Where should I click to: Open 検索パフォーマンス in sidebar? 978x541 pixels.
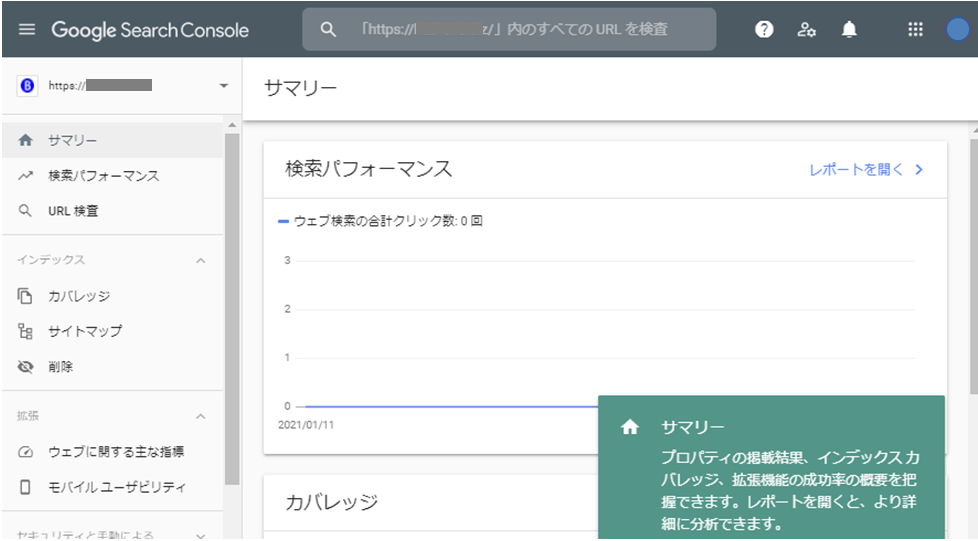pyautogui.click(x=112, y=176)
